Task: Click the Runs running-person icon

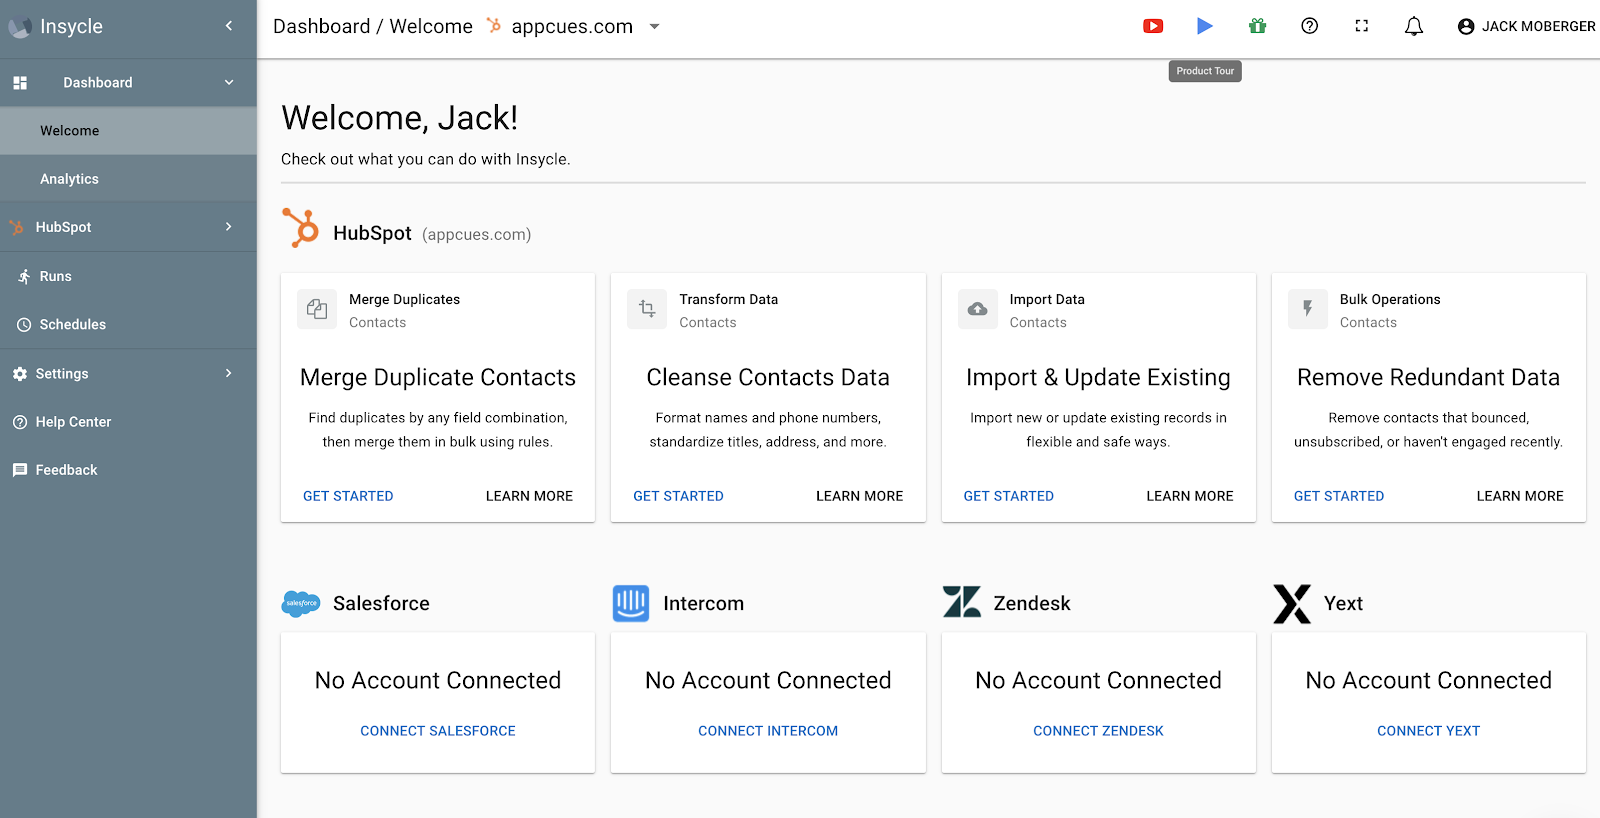Action: (x=24, y=276)
